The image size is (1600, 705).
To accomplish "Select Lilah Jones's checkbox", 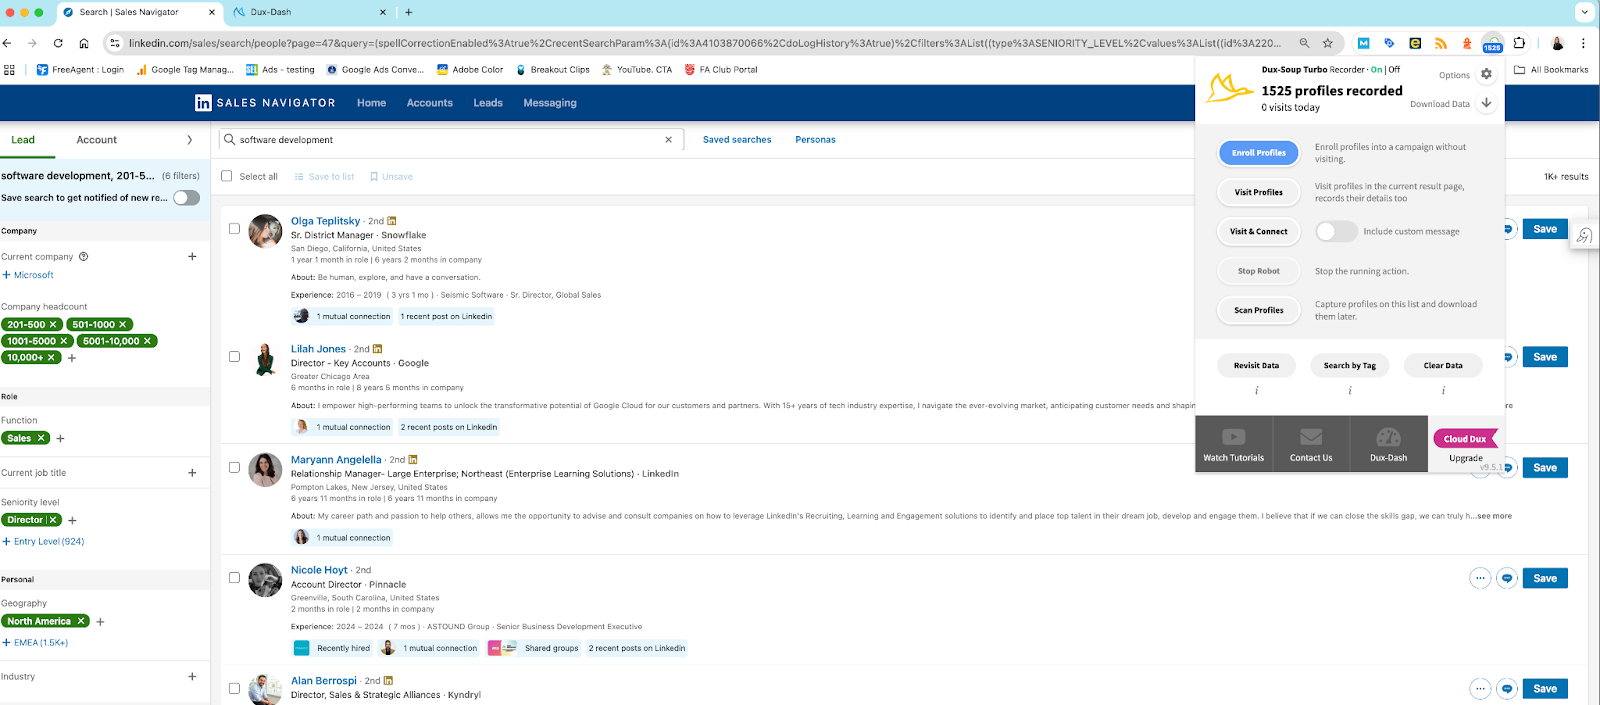I will click(x=234, y=357).
